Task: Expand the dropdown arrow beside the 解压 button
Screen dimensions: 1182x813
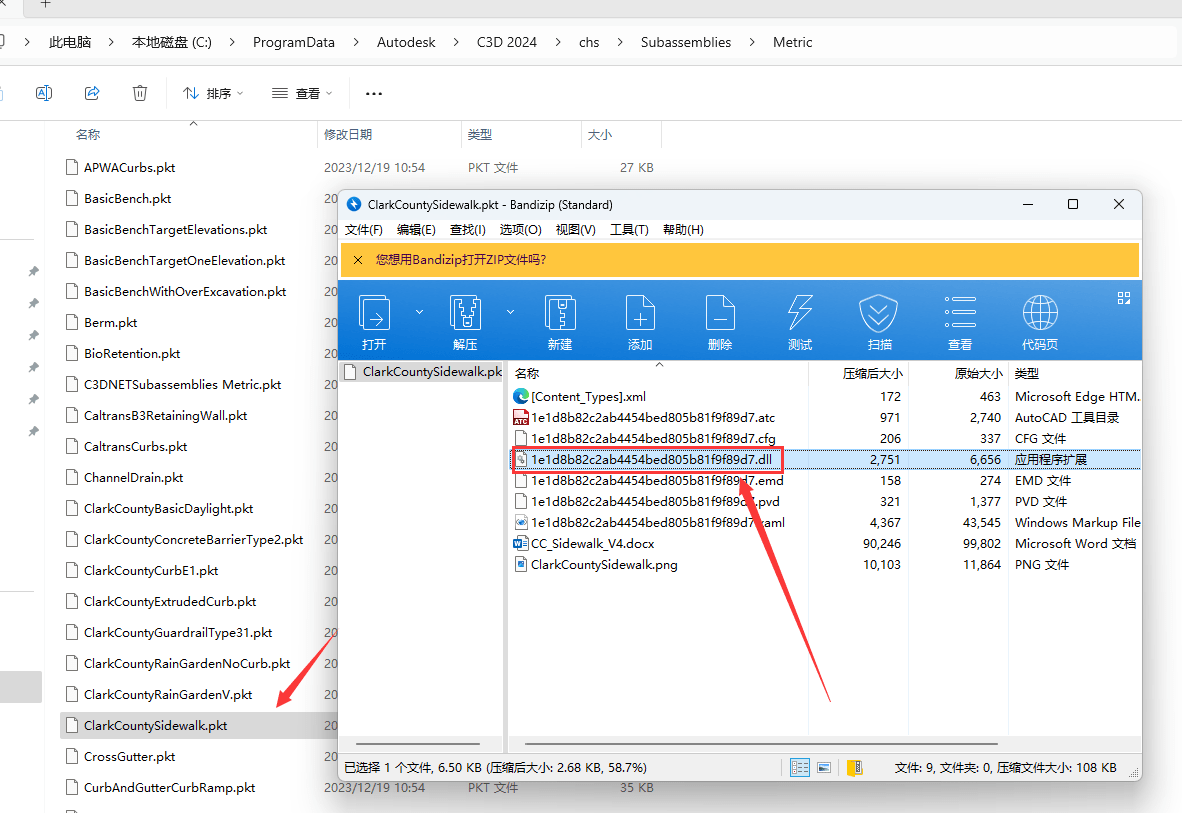Action: click(511, 311)
